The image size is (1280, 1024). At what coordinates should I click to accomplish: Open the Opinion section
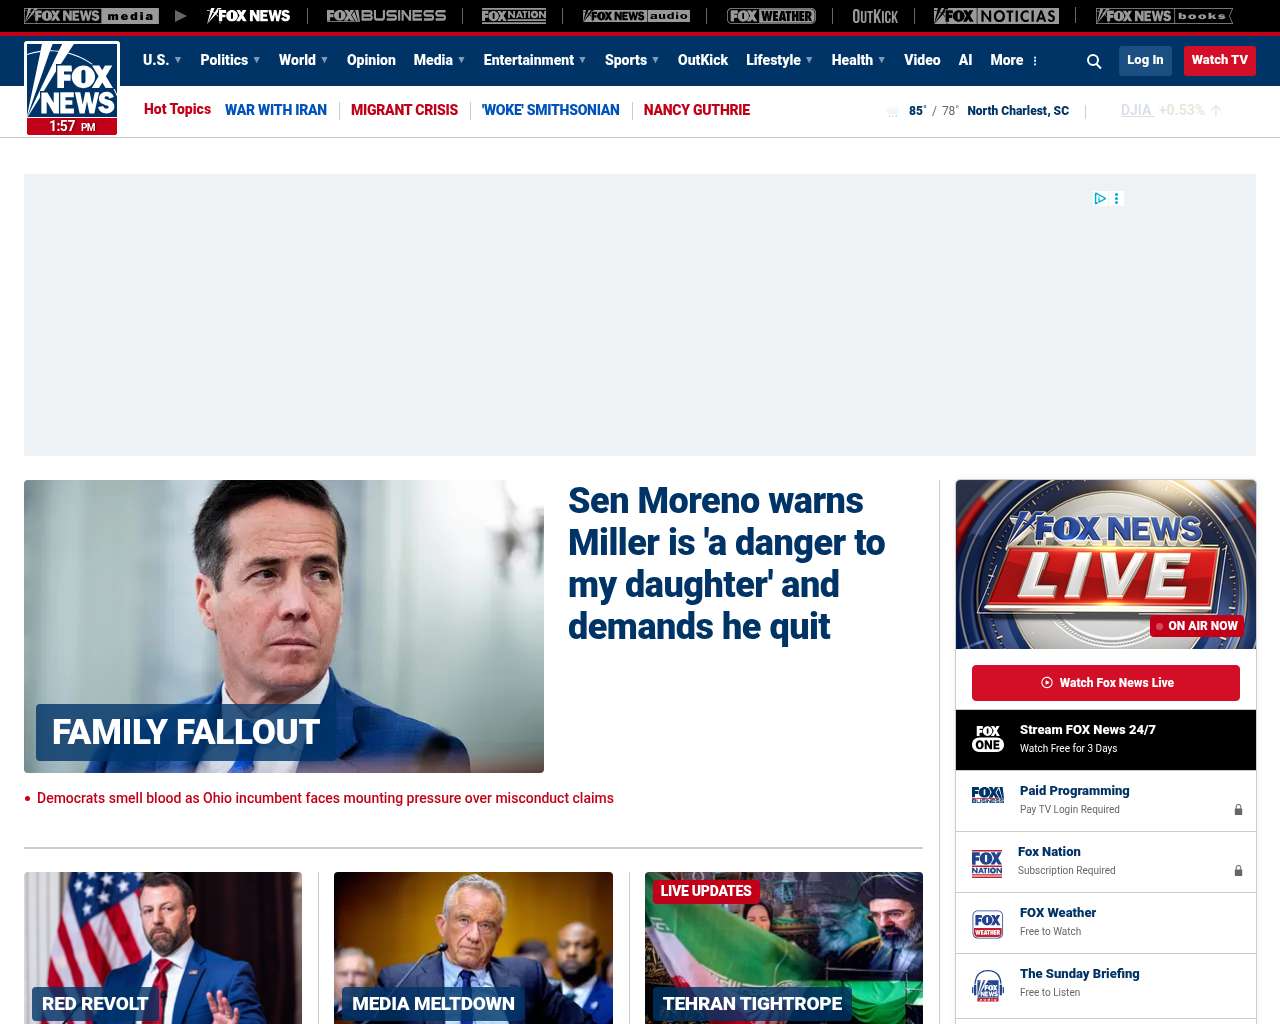[371, 60]
